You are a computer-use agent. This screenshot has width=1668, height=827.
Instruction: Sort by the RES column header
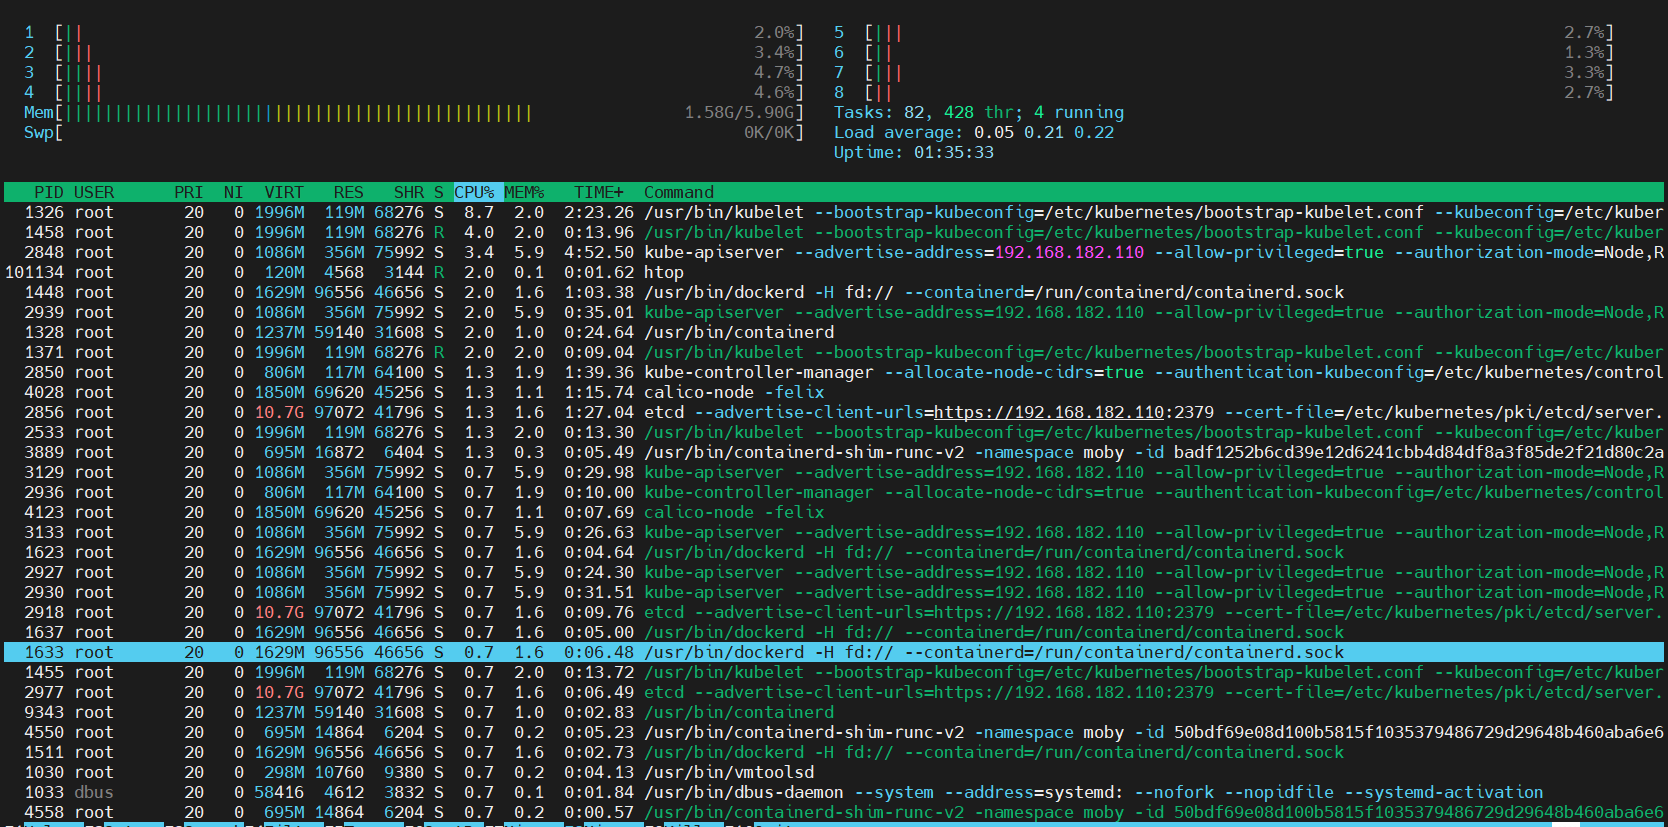(x=348, y=192)
